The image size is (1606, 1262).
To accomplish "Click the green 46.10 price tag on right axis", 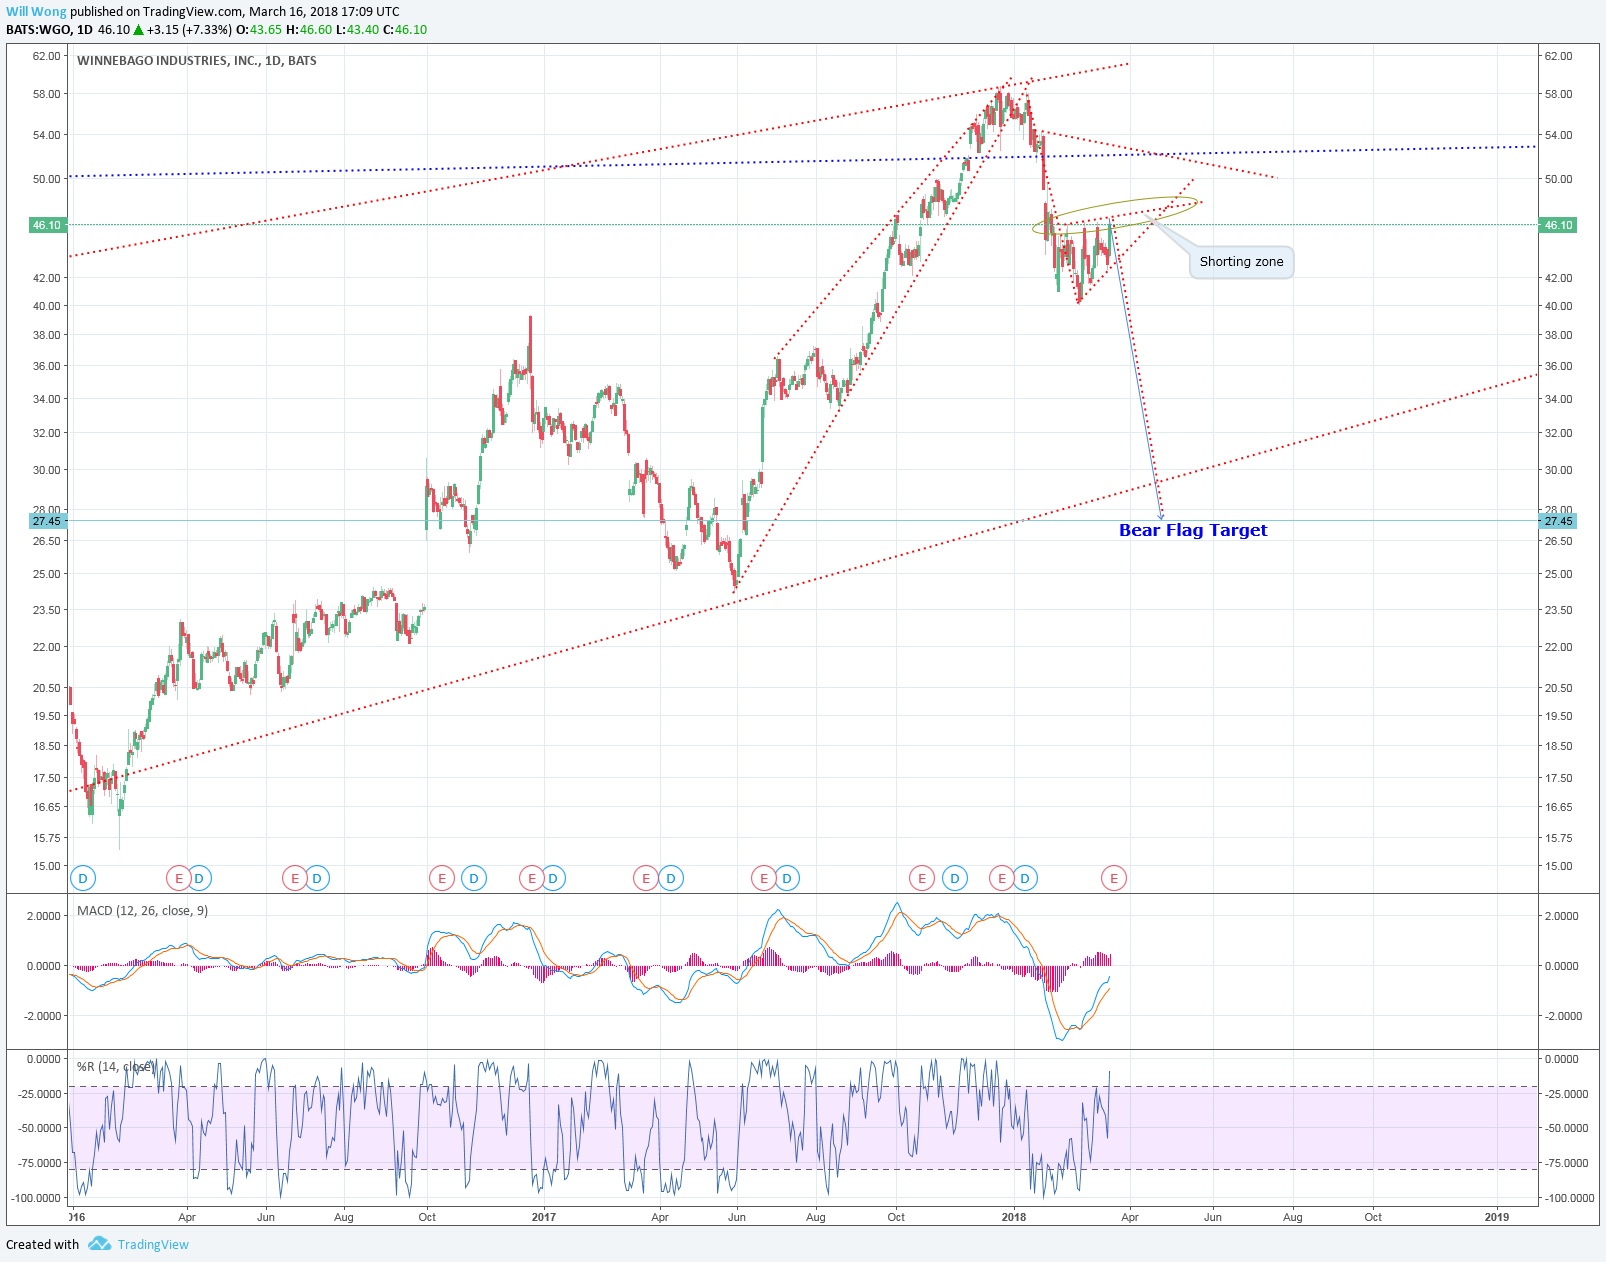I will (1559, 225).
